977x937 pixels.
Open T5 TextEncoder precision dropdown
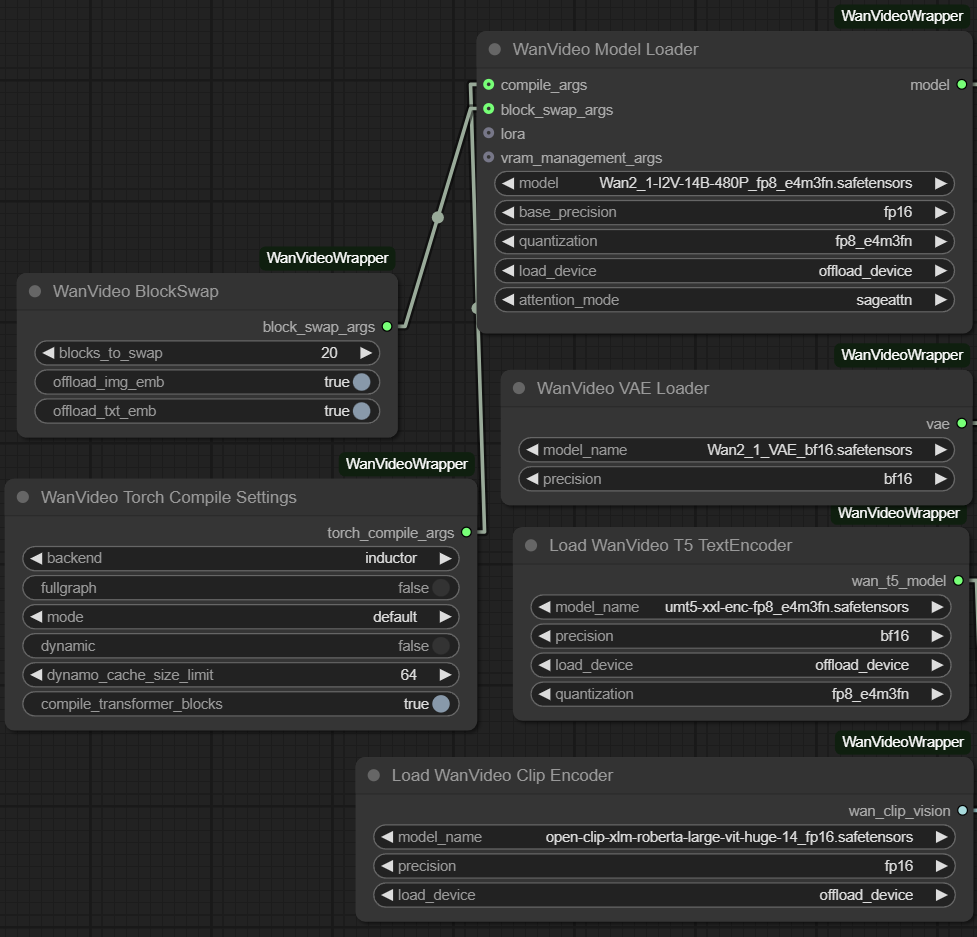click(741, 636)
